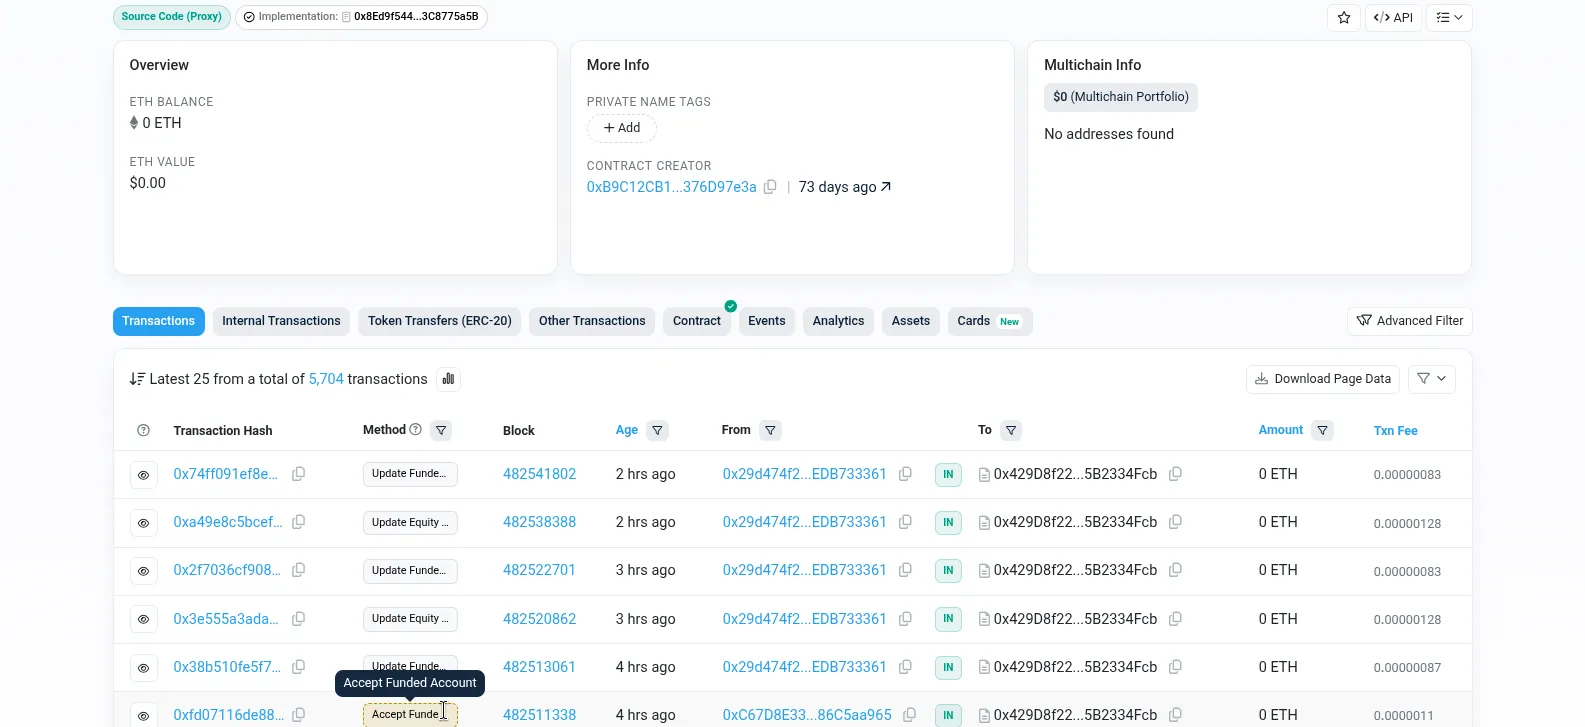
Task: Copy the To address in block 482541802 row
Action: pyautogui.click(x=1176, y=474)
